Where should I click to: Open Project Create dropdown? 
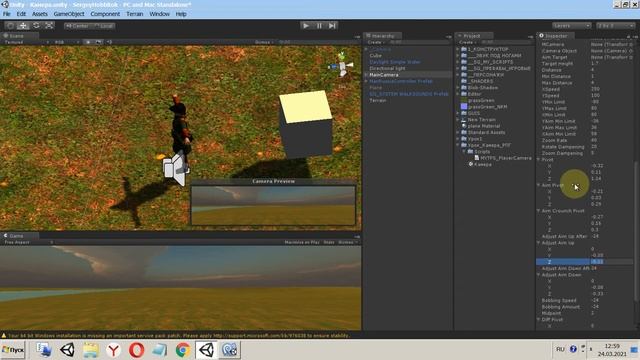click(x=467, y=42)
